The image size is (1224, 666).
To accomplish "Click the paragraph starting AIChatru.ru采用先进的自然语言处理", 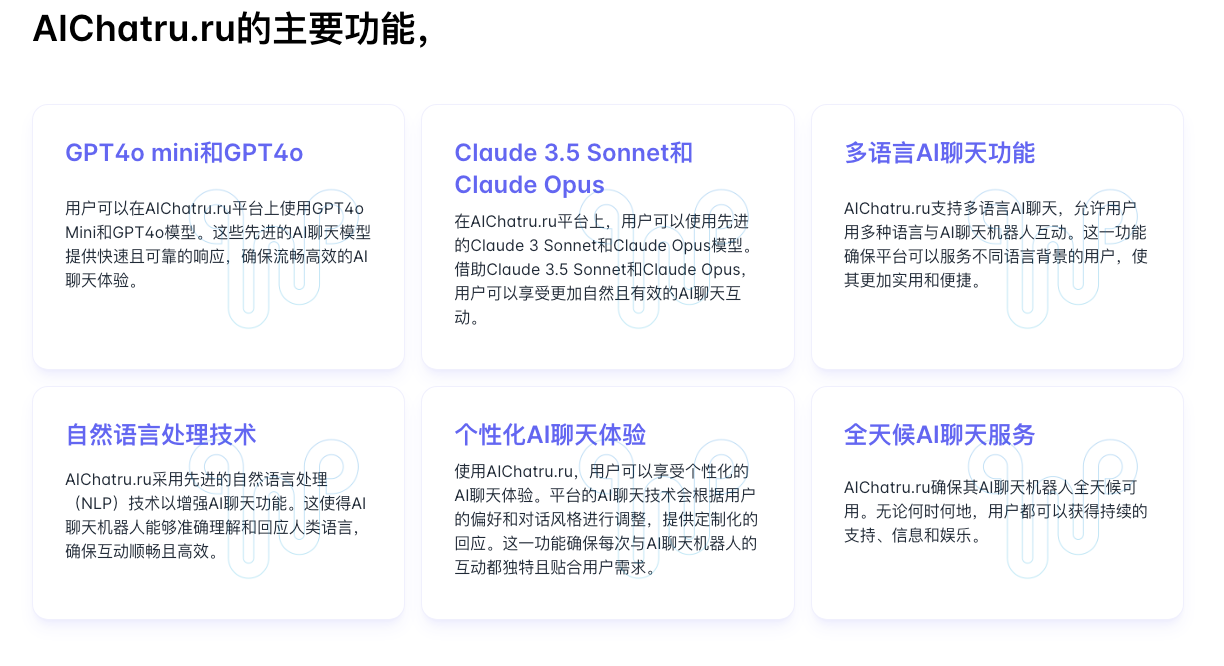I will (216, 515).
